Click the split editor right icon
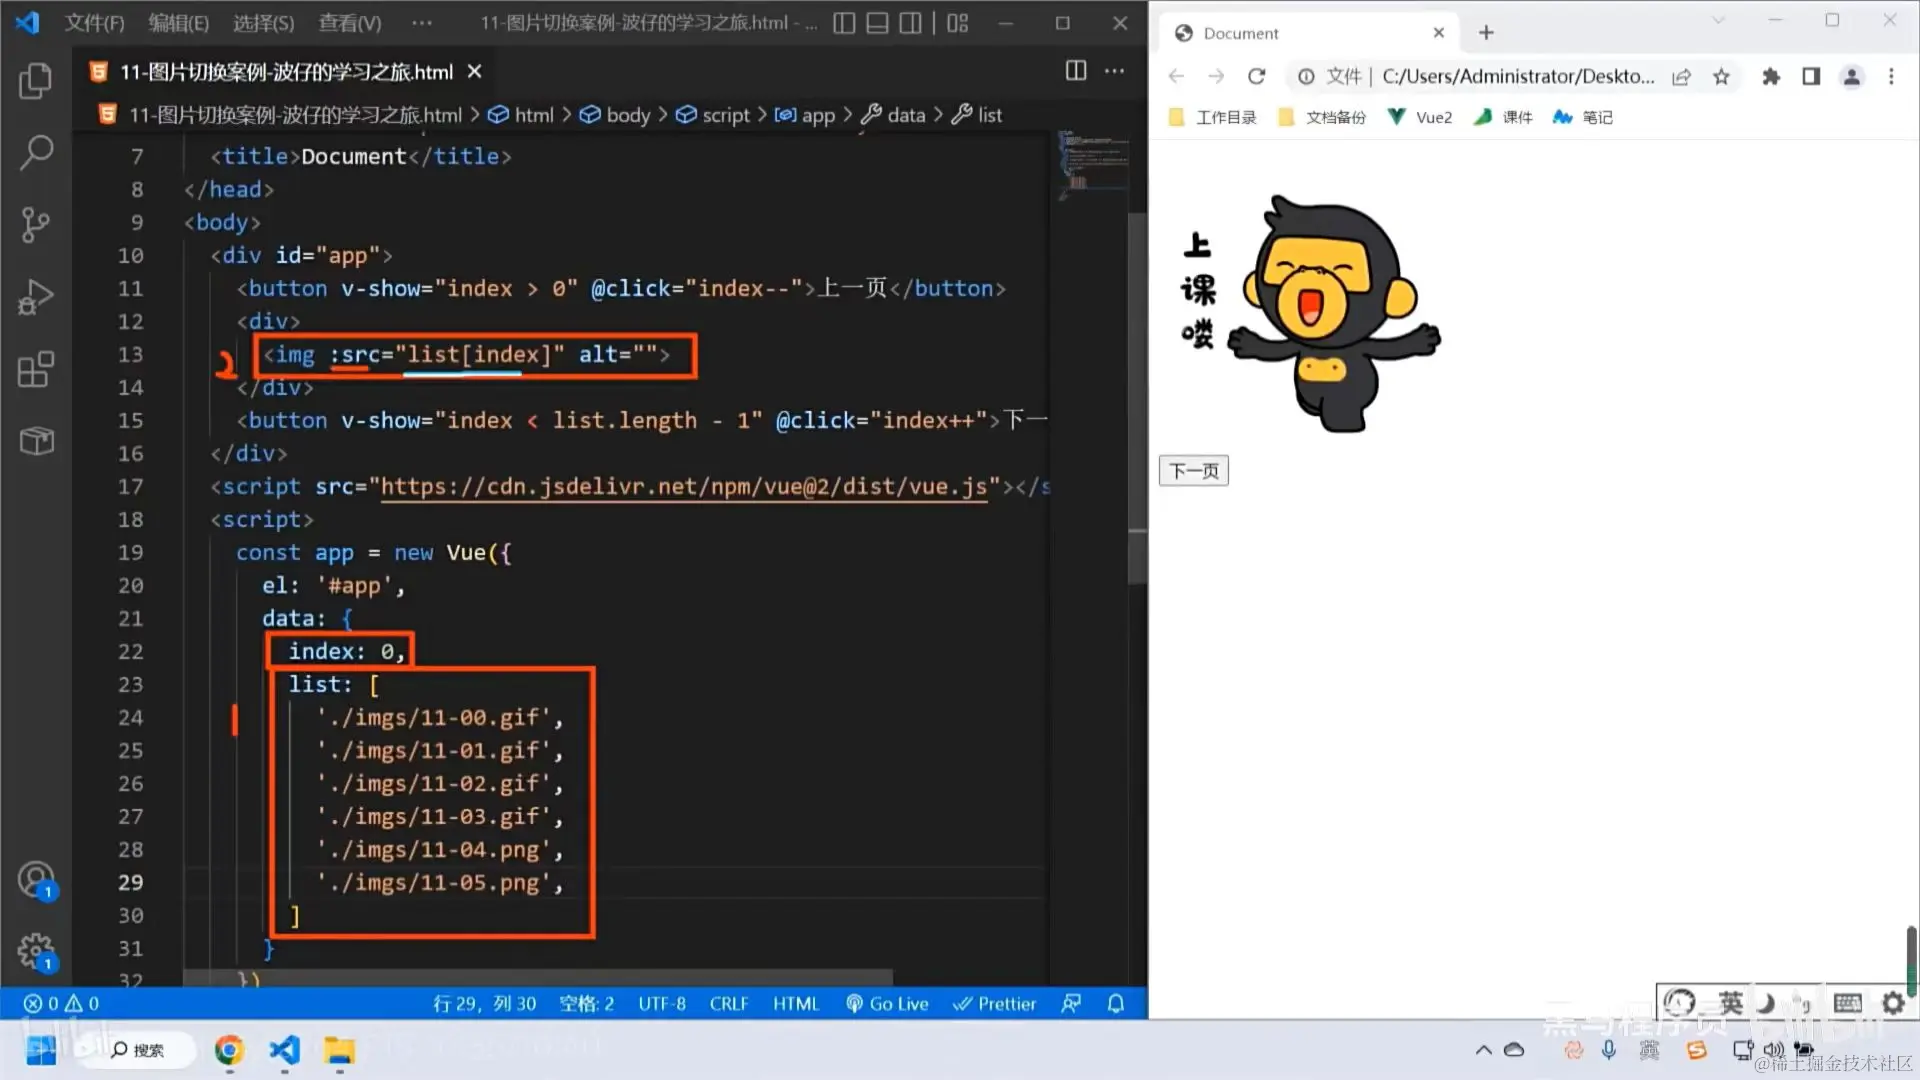 [1076, 71]
